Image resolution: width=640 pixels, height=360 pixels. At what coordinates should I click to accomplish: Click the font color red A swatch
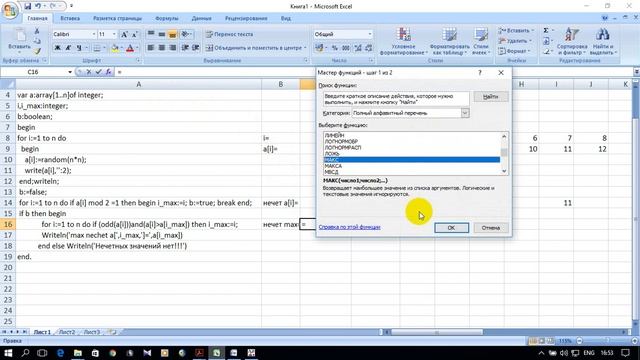tap(130, 48)
